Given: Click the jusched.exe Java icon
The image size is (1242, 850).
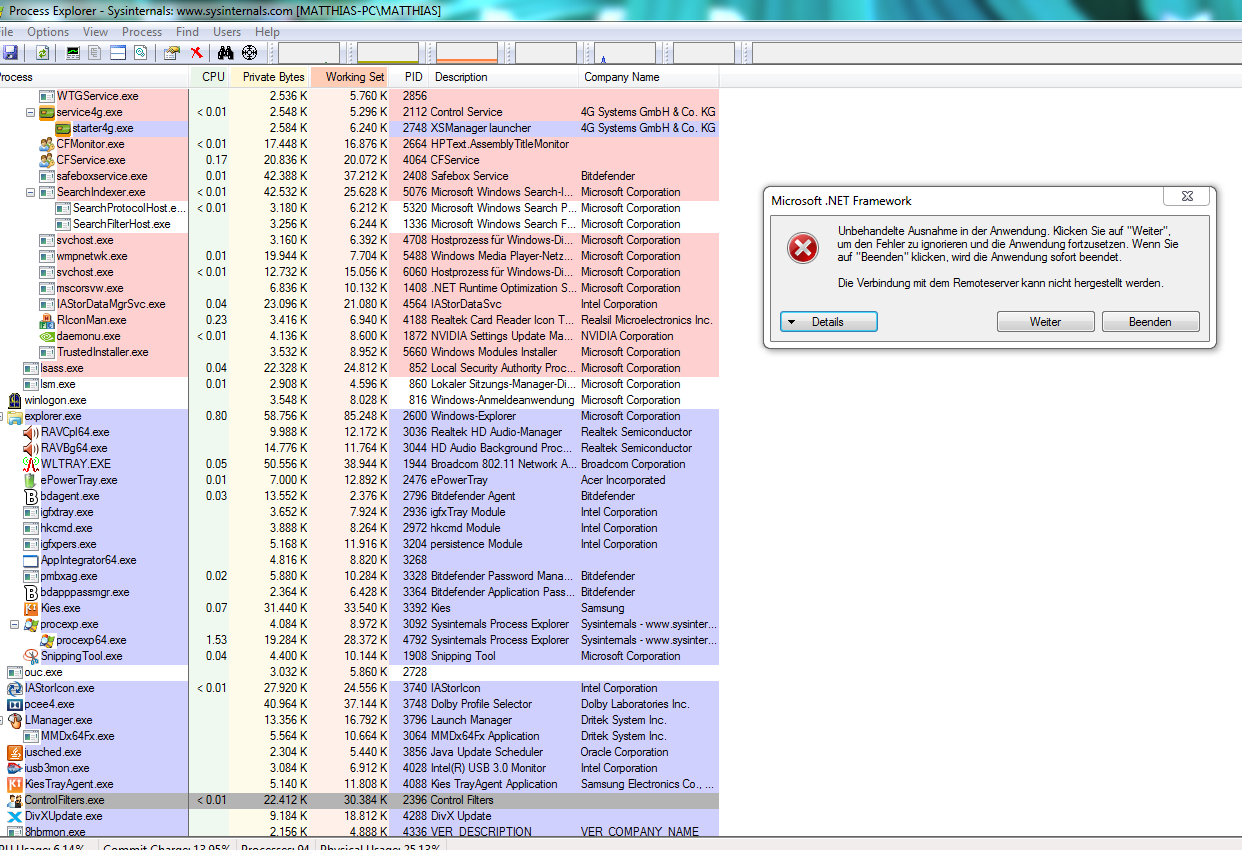Looking at the screenshot, I should [15, 752].
